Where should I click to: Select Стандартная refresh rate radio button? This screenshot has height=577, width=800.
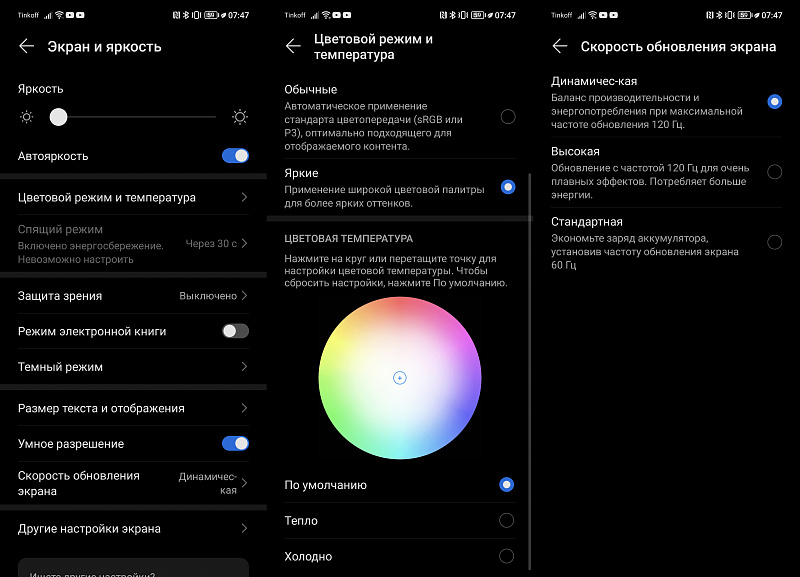point(774,242)
